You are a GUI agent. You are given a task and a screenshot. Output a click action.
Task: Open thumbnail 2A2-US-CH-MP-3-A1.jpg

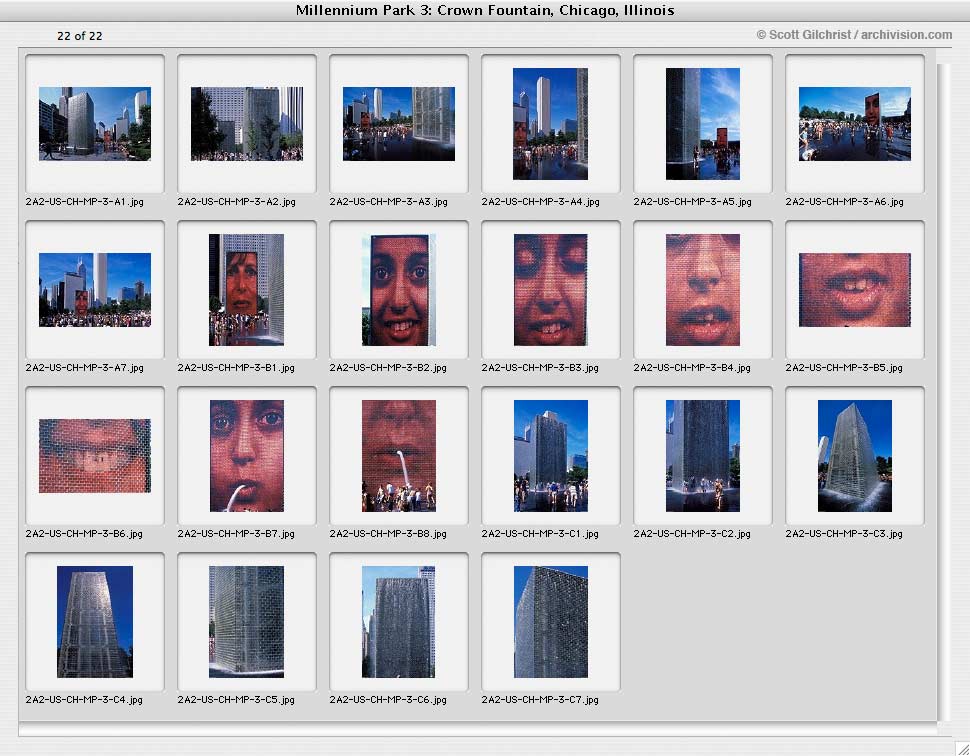click(x=95, y=124)
